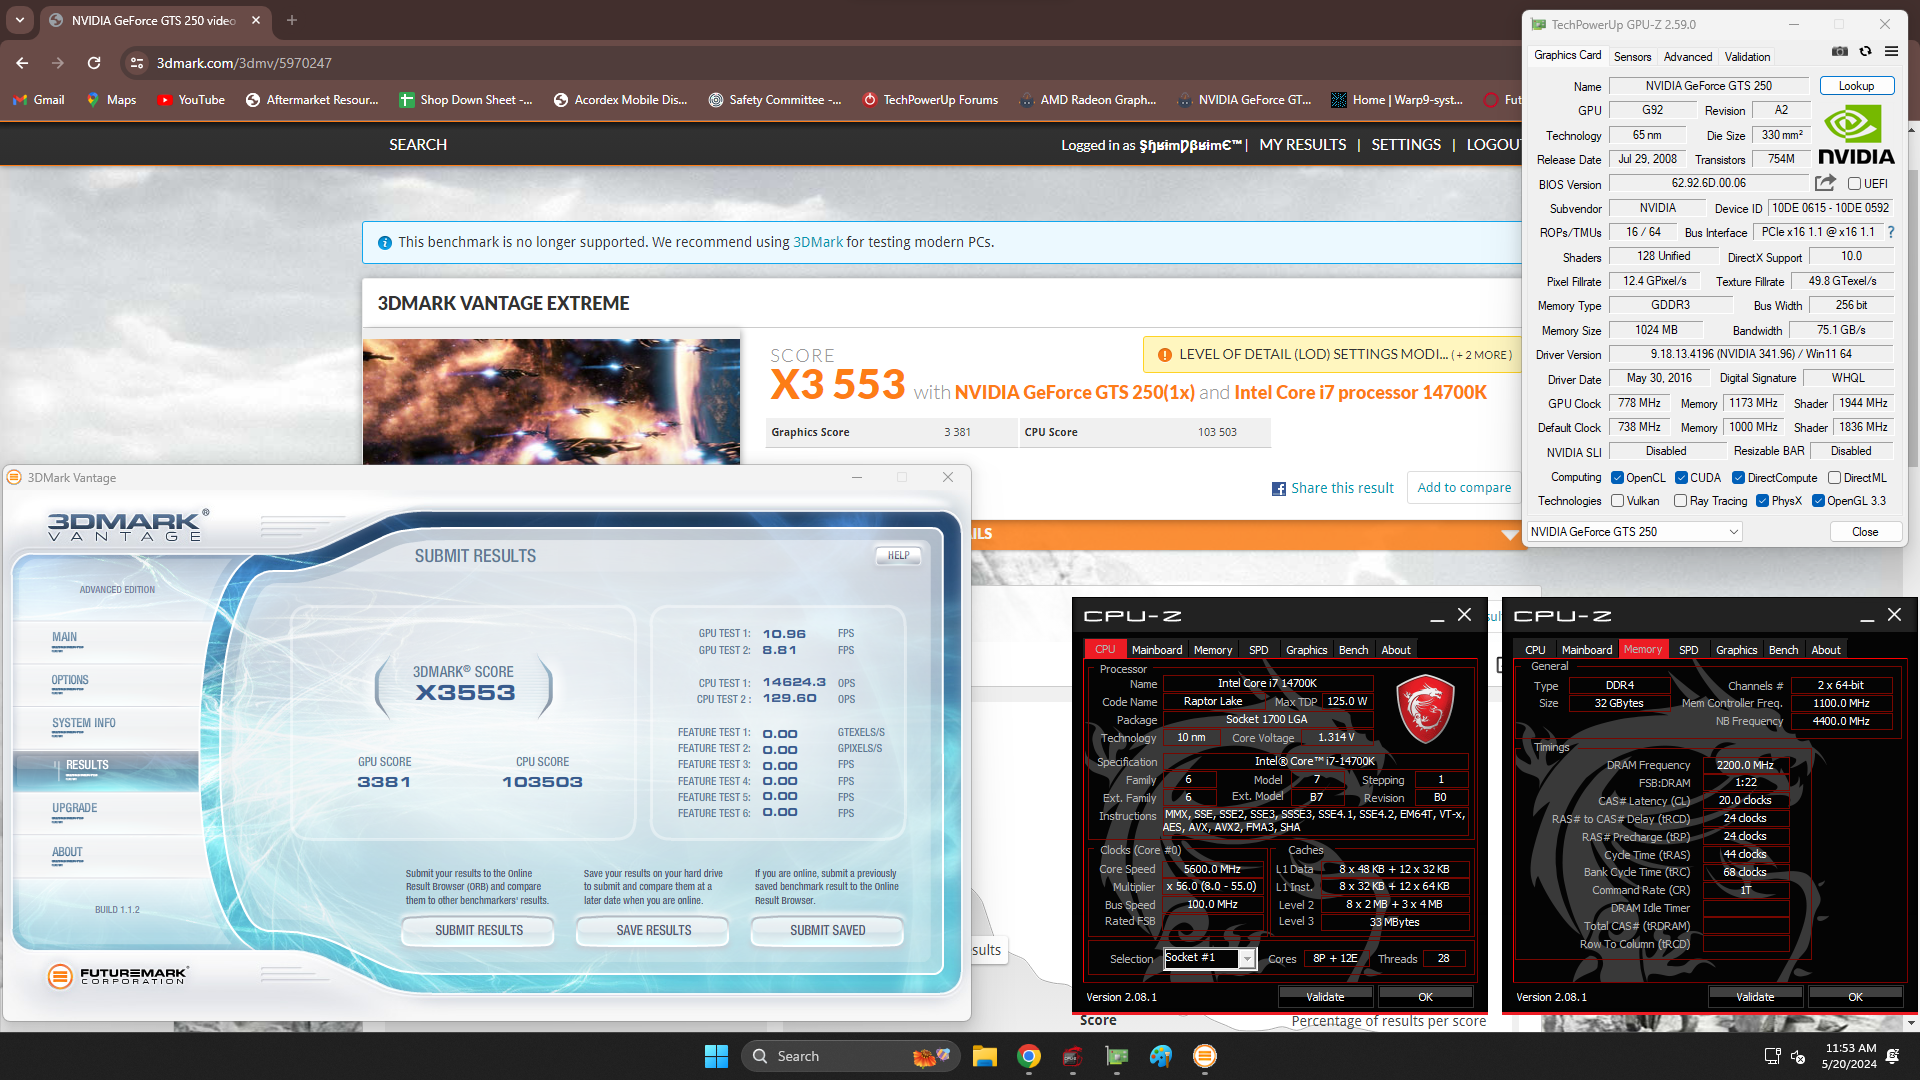
Task: Click the NVIDIA logo in GPU-Z
Action: pyautogui.click(x=1856, y=136)
